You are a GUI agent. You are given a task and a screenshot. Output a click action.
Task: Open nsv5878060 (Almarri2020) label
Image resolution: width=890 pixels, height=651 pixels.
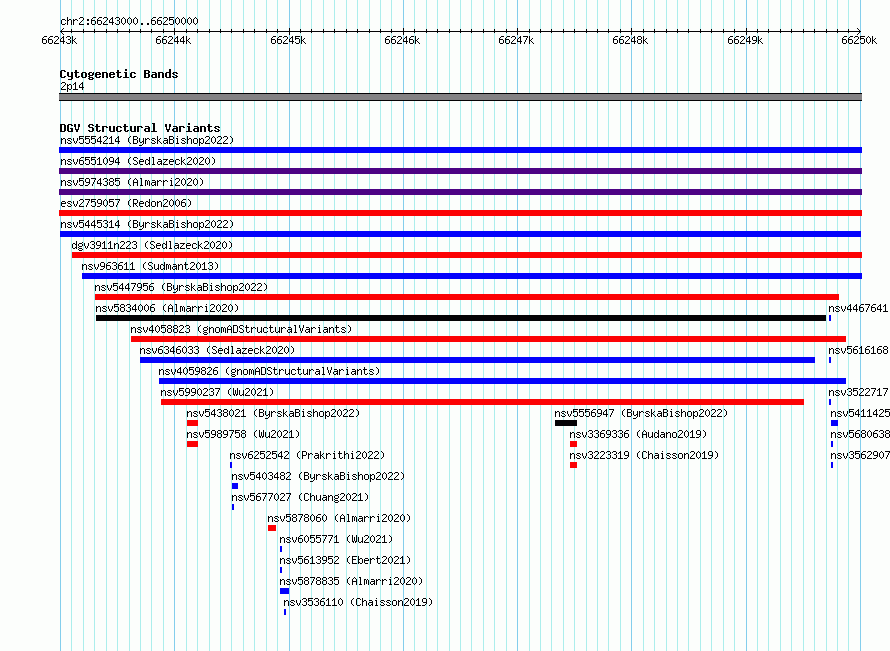tap(339, 518)
